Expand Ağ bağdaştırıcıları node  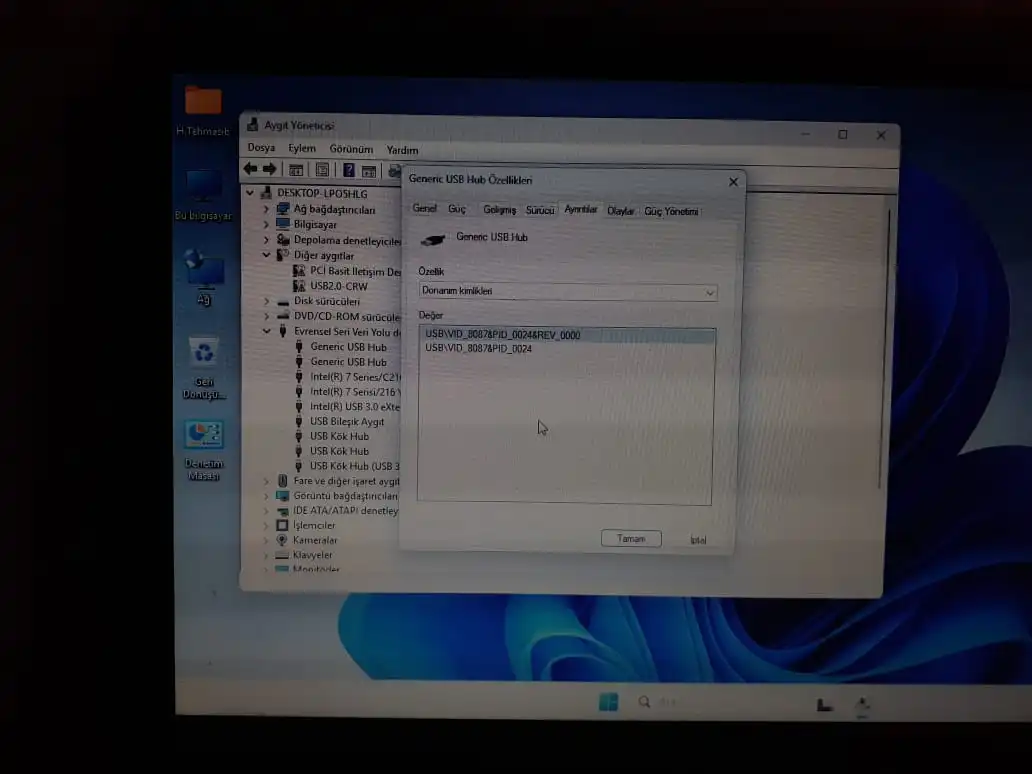pyautogui.click(x=266, y=209)
